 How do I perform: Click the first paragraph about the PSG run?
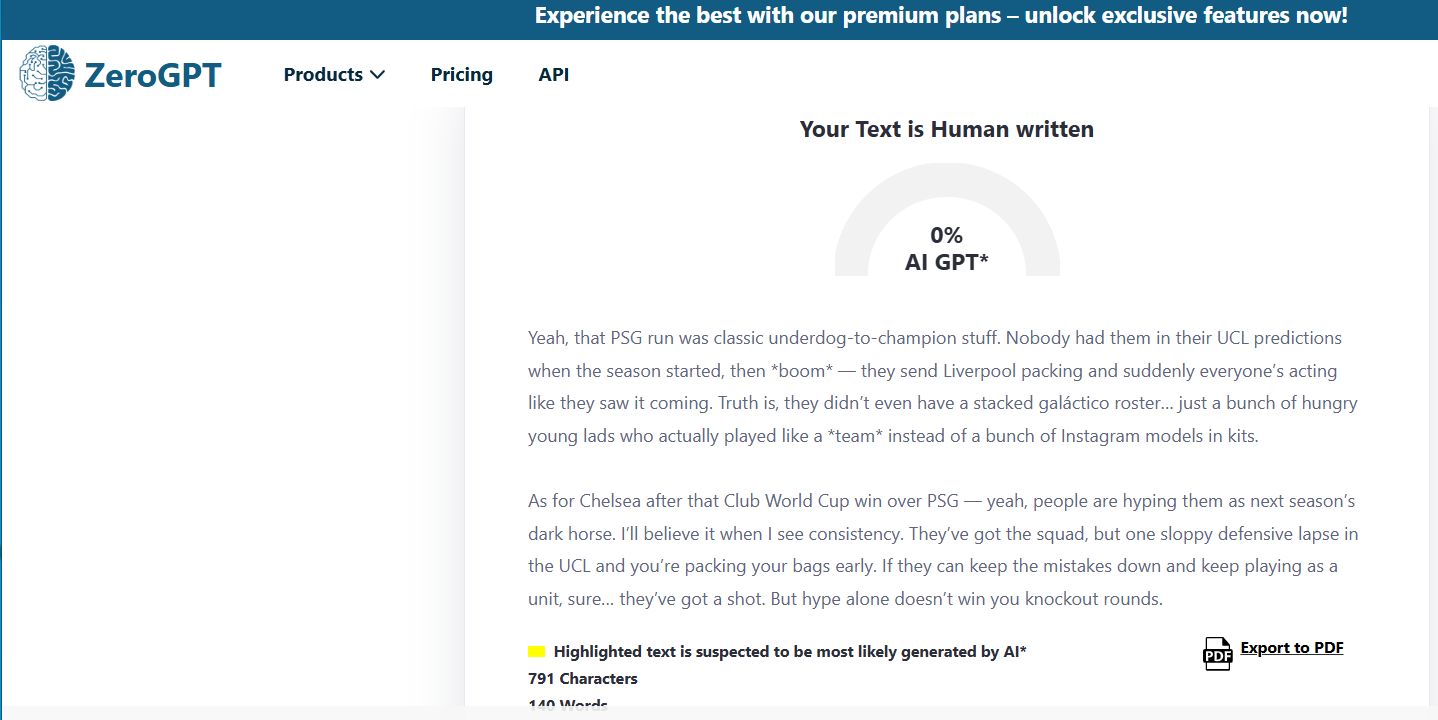coord(943,387)
